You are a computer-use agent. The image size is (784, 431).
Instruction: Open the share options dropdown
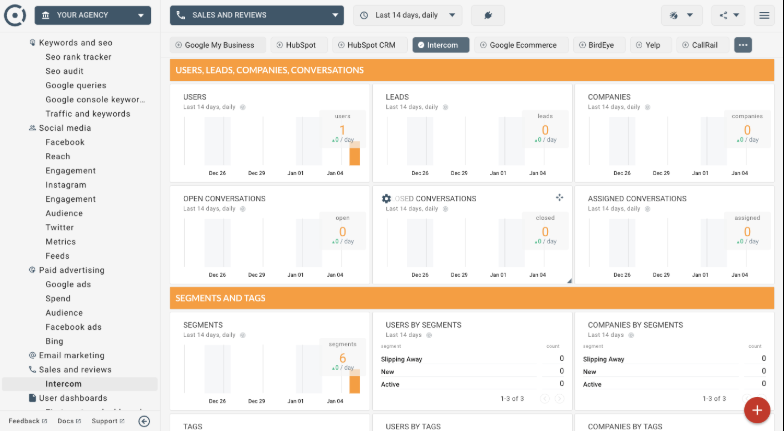click(x=727, y=16)
